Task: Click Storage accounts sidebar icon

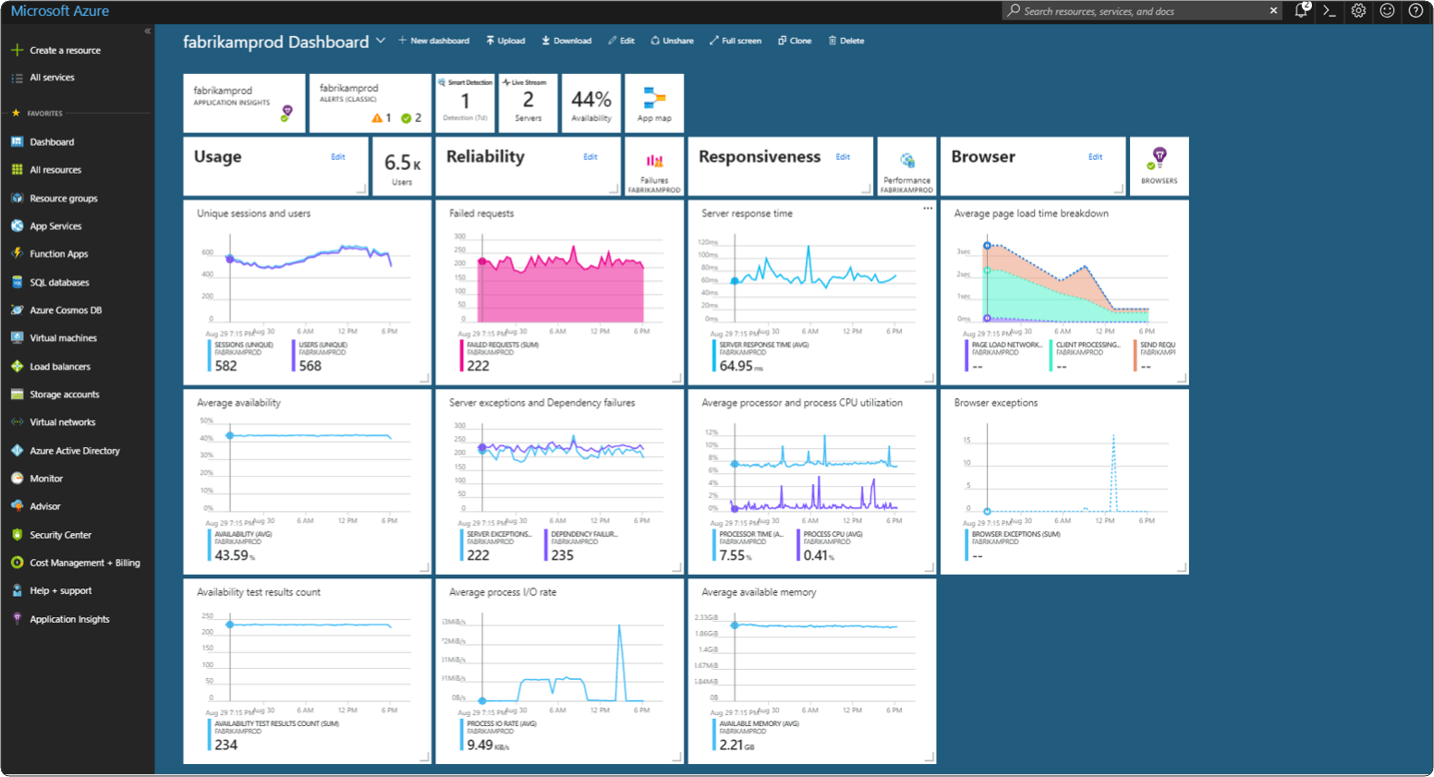Action: [16, 394]
